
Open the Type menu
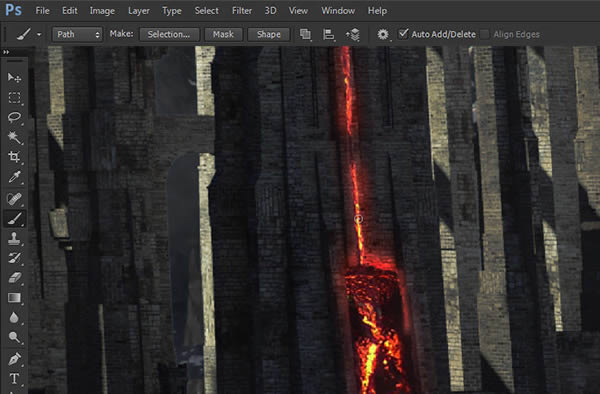(x=172, y=11)
